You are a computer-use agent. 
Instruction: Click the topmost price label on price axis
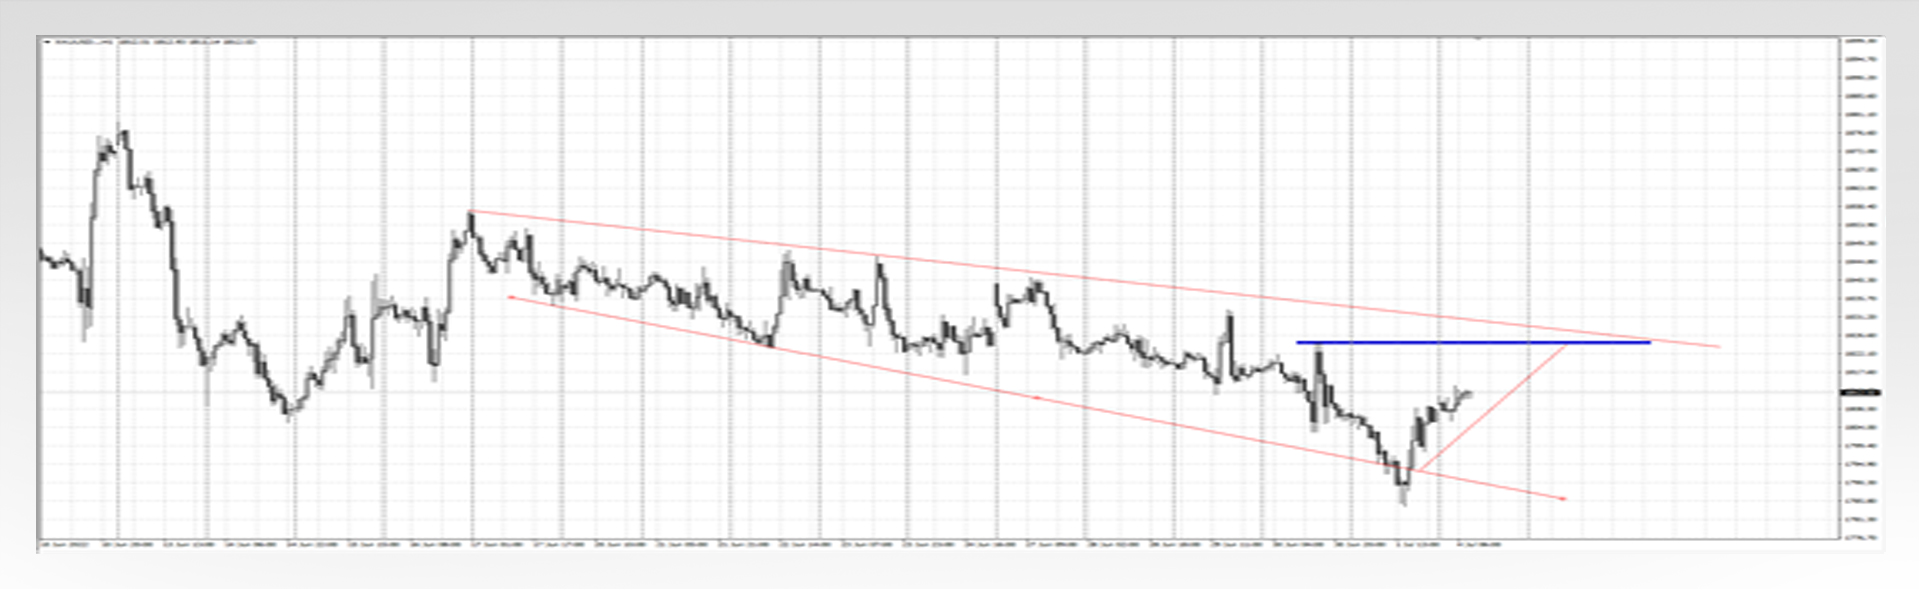point(1860,42)
